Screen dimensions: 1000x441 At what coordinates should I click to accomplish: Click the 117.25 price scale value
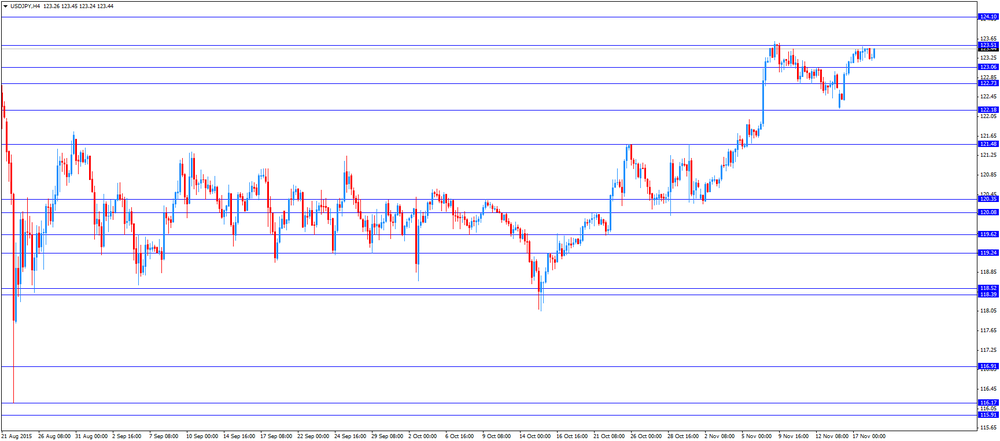[987, 350]
